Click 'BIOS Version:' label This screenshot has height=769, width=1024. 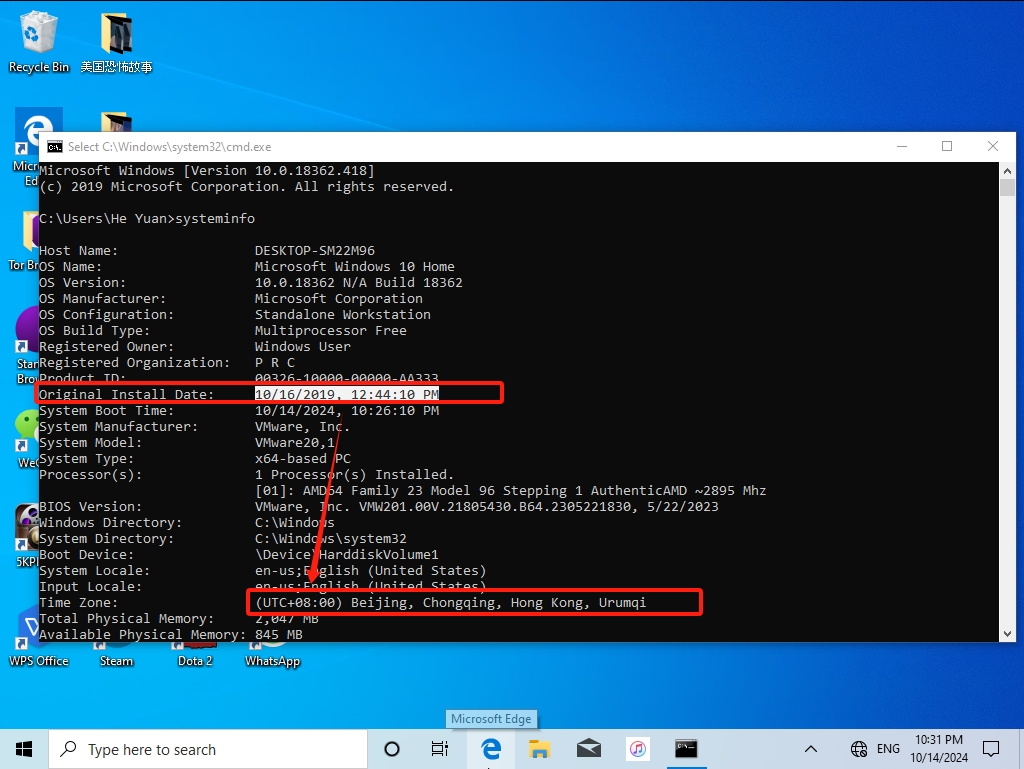(91, 507)
